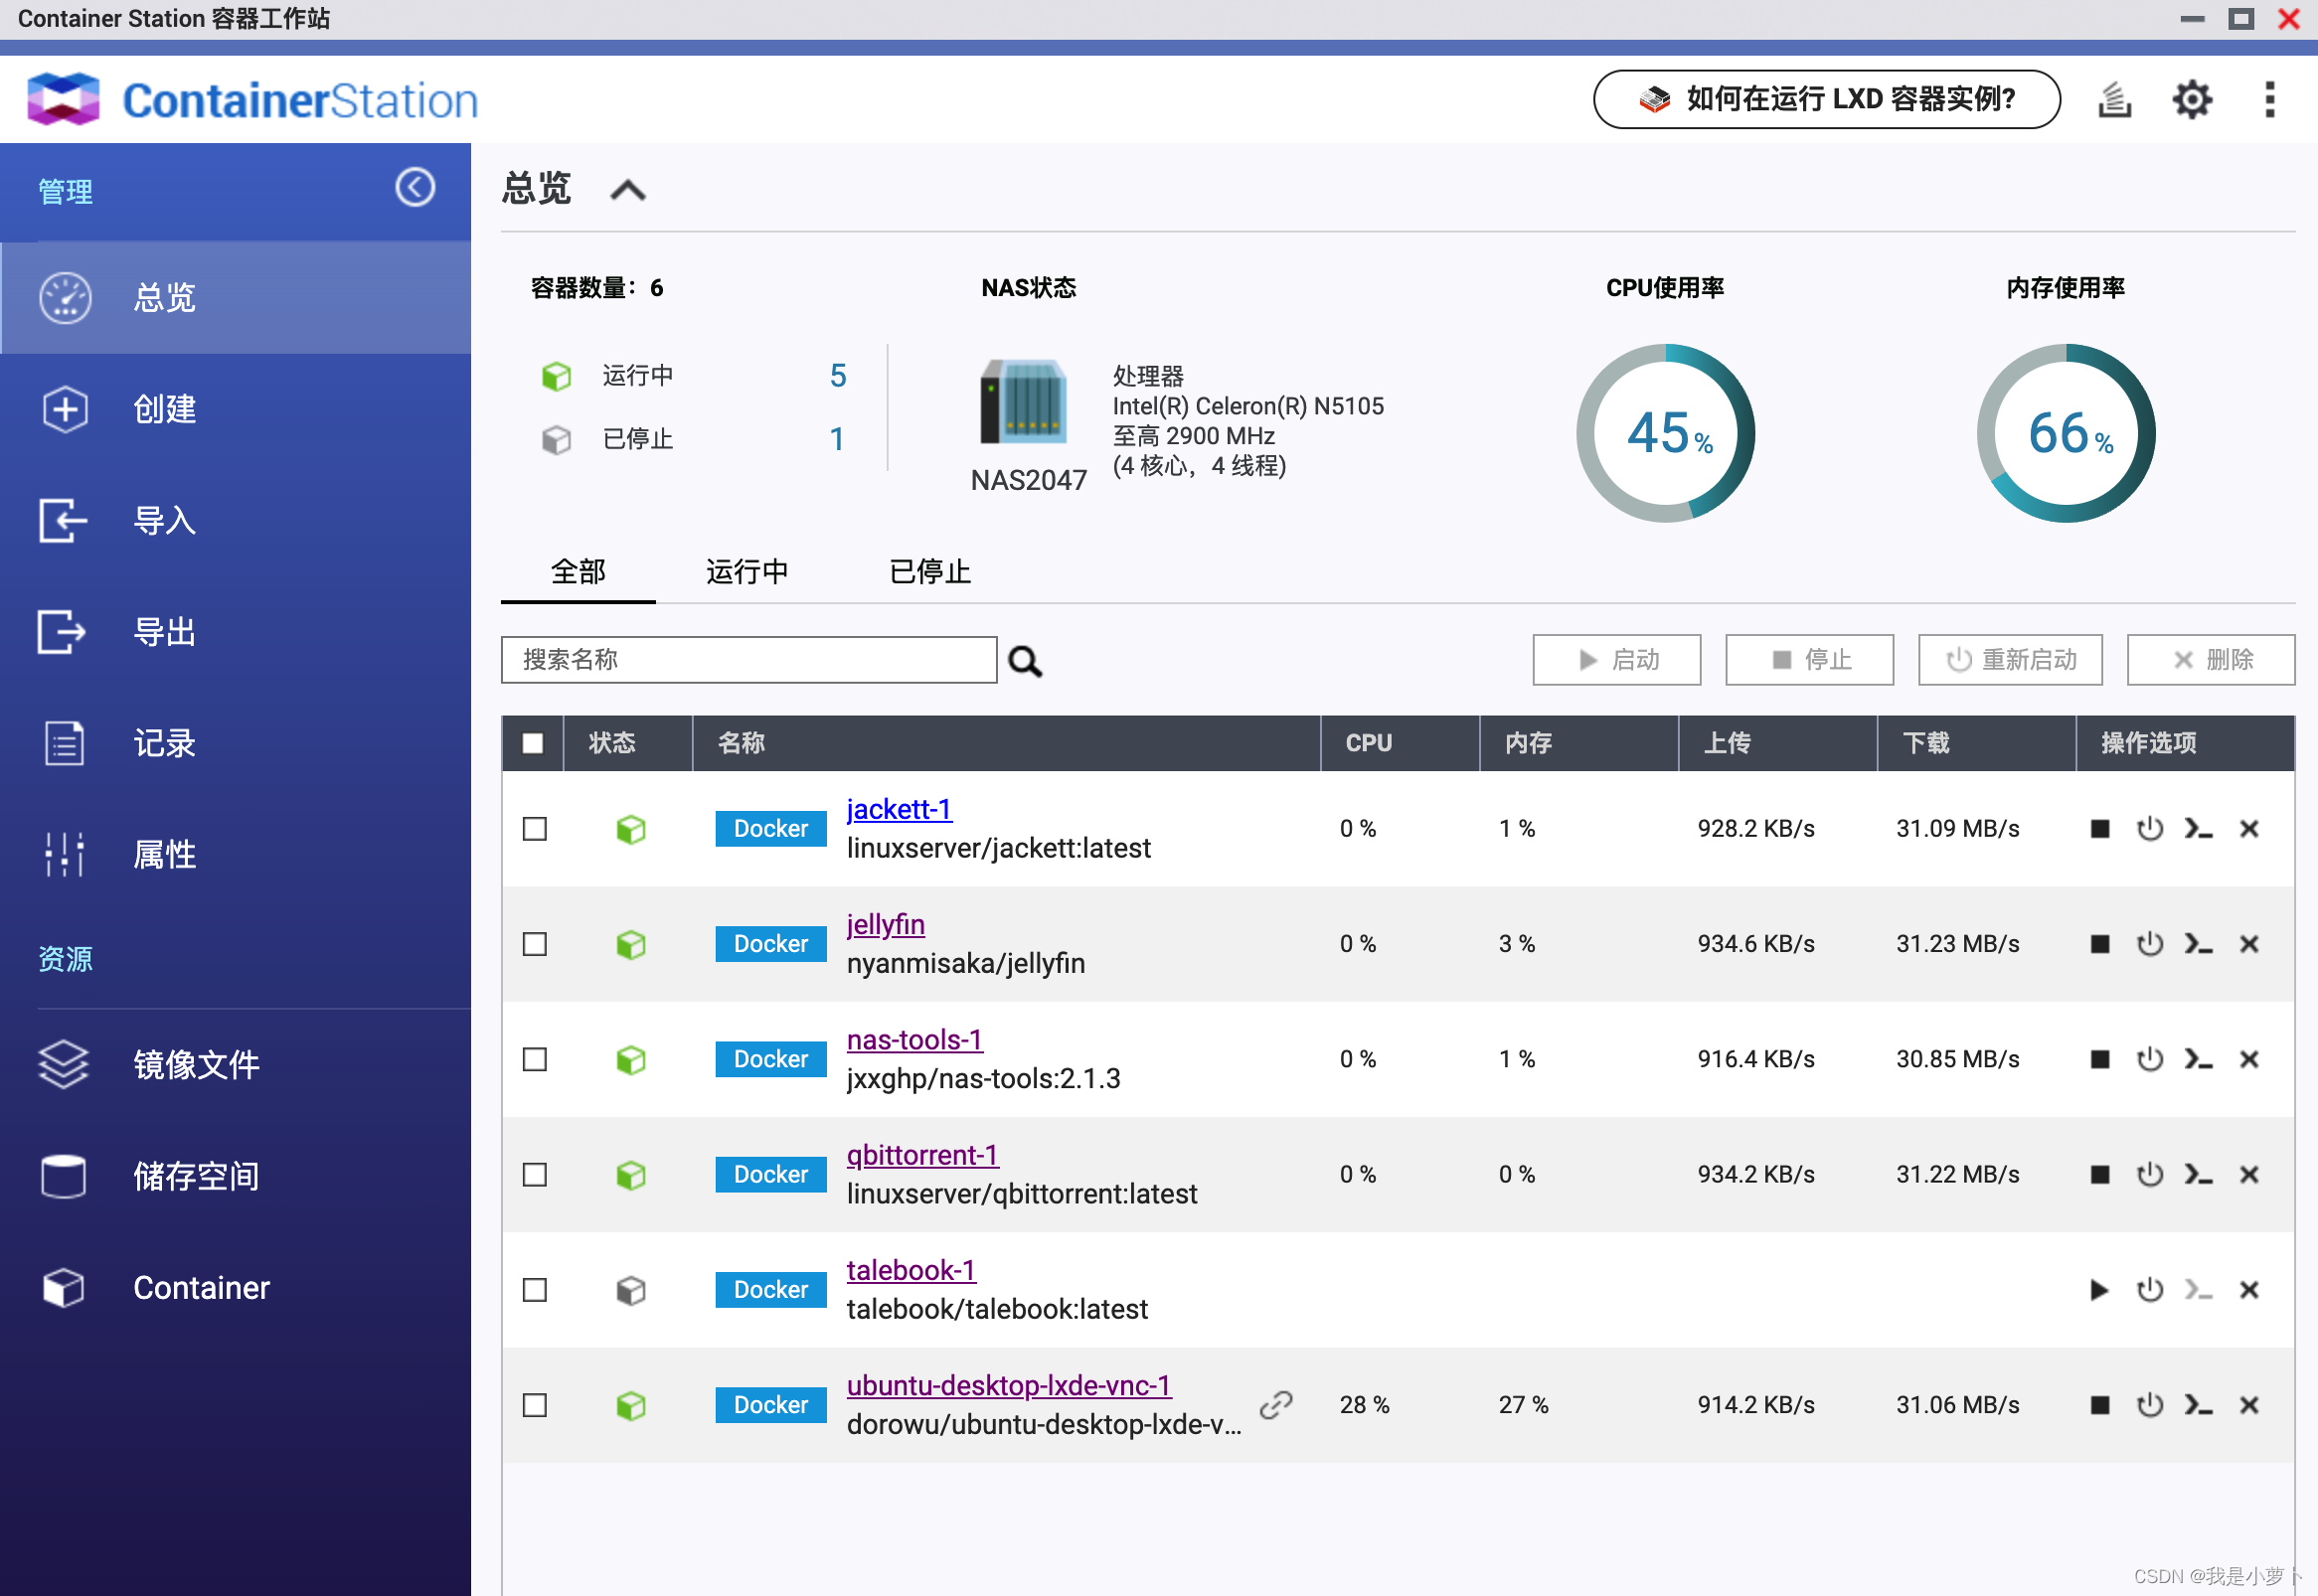Click the CPU usage 45% gauge
This screenshot has width=2318, height=1596.
coord(1665,433)
